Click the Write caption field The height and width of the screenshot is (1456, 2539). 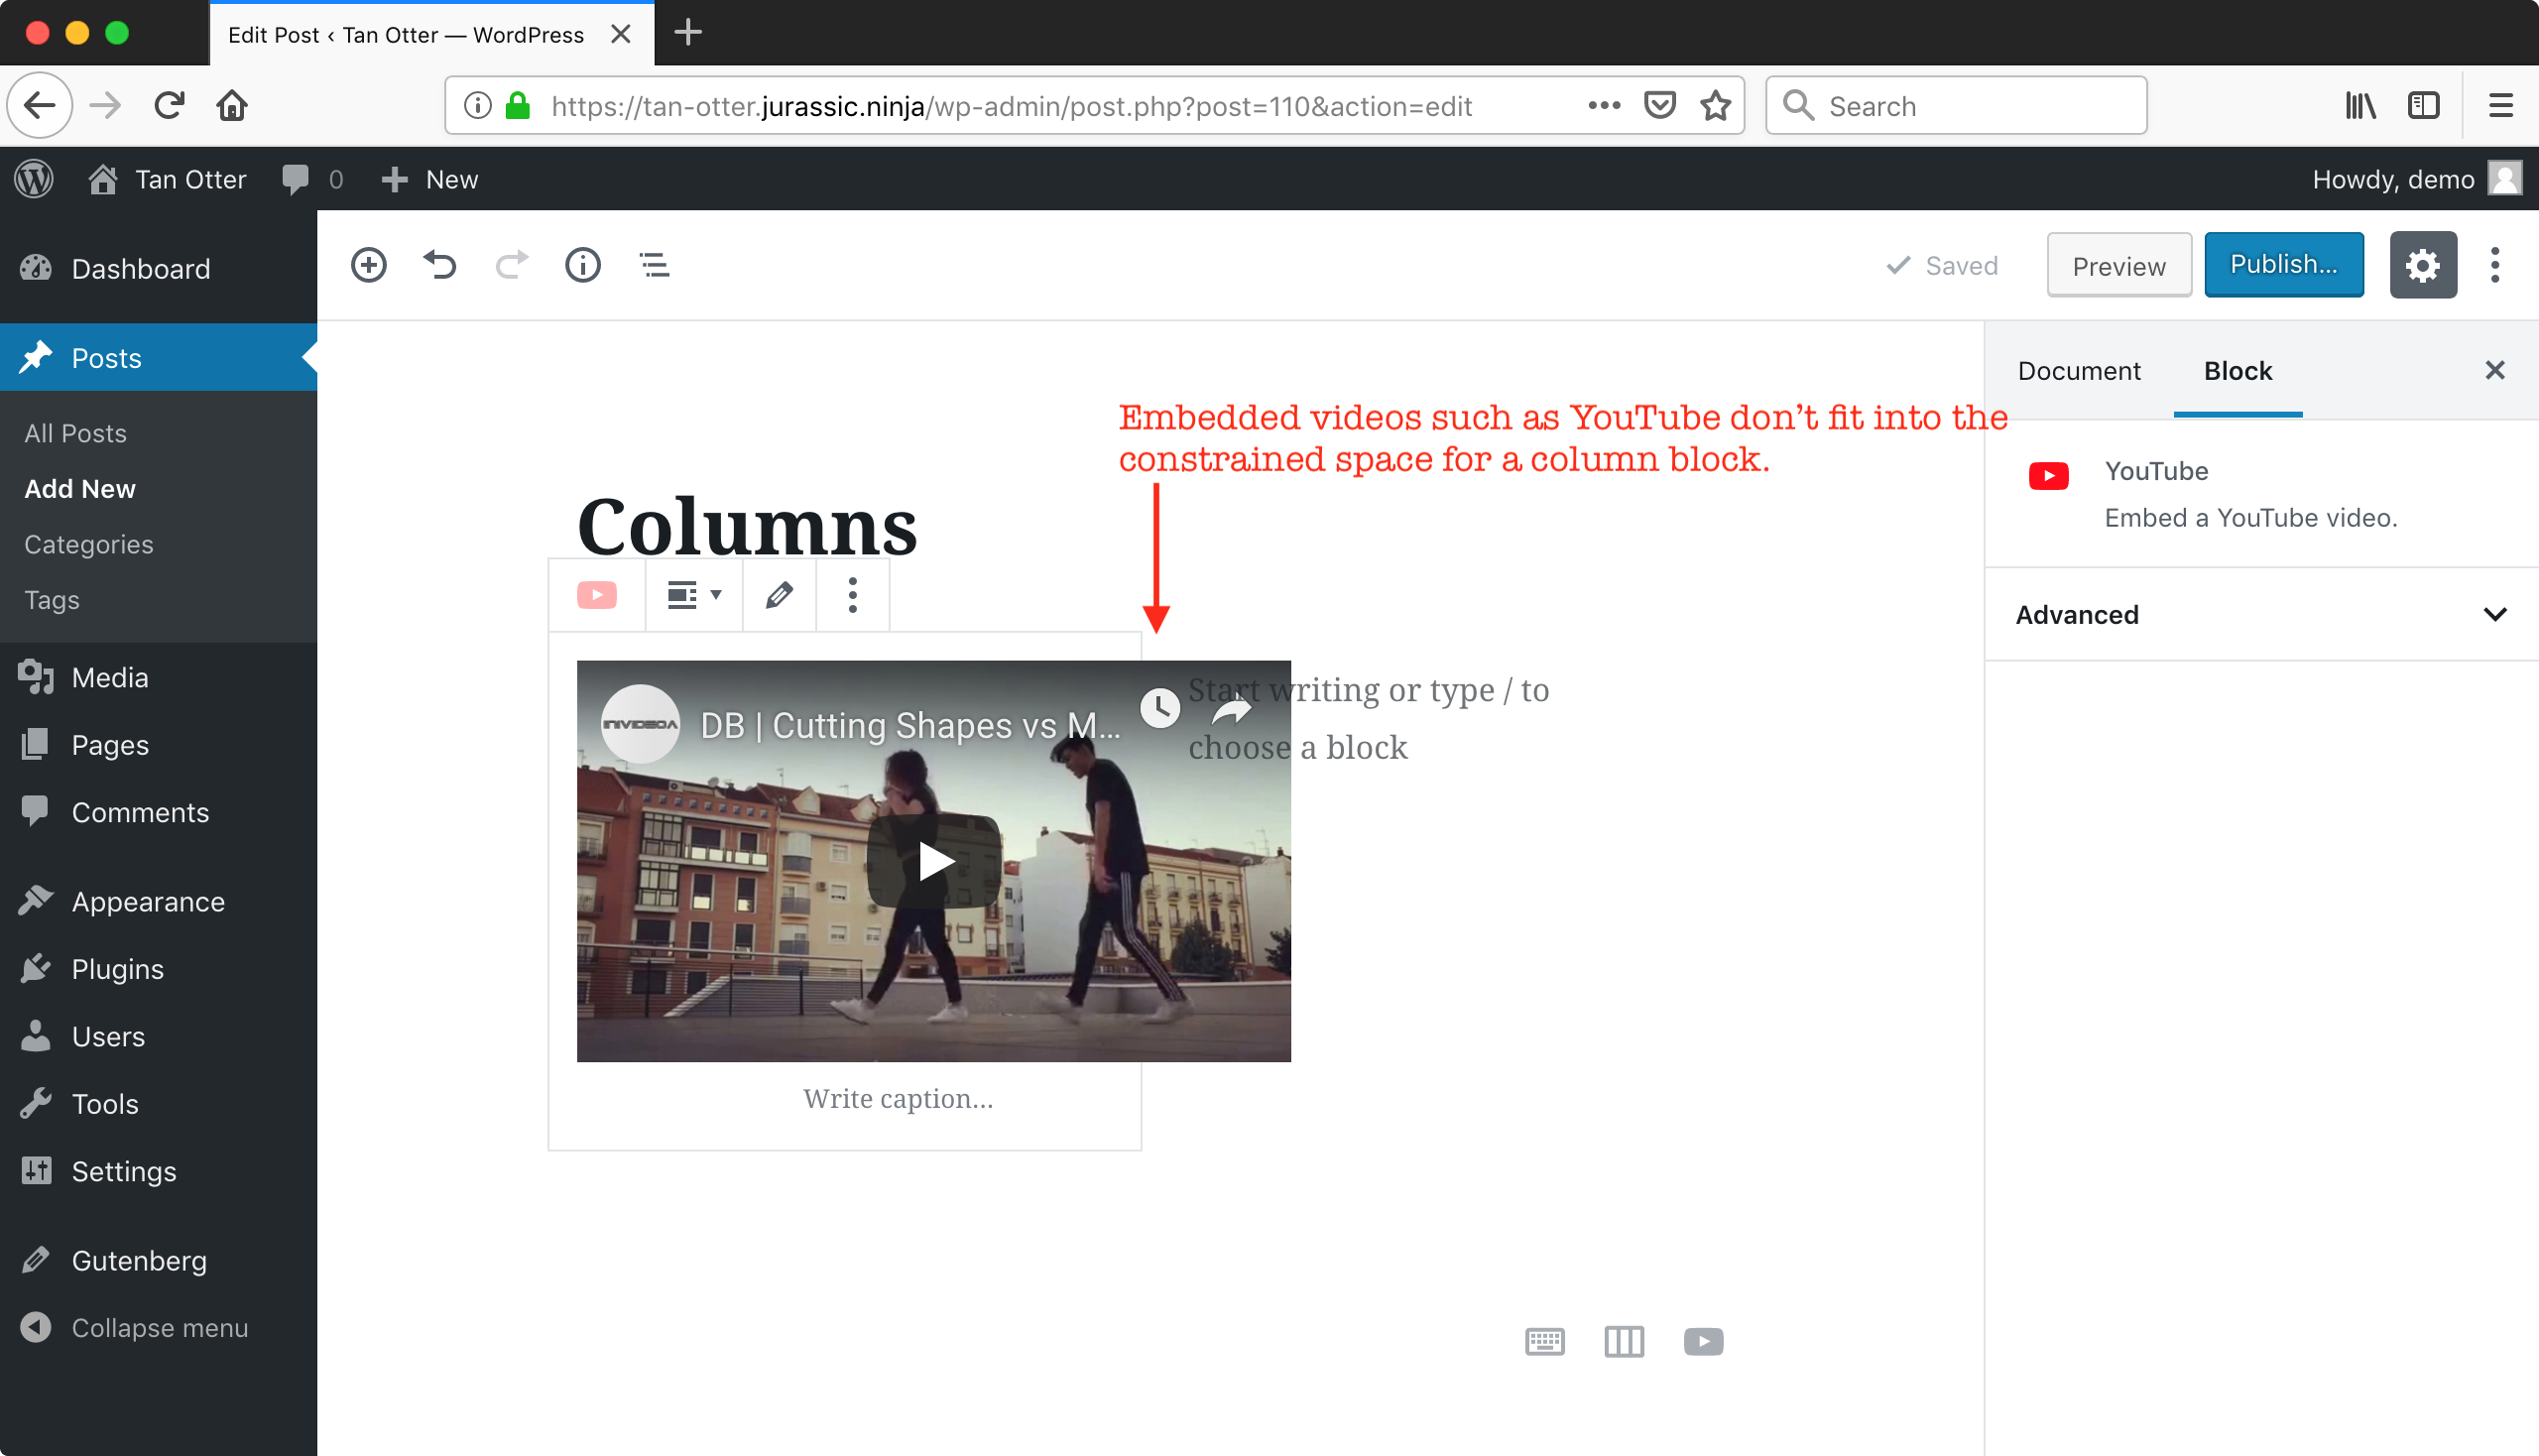coord(898,1099)
